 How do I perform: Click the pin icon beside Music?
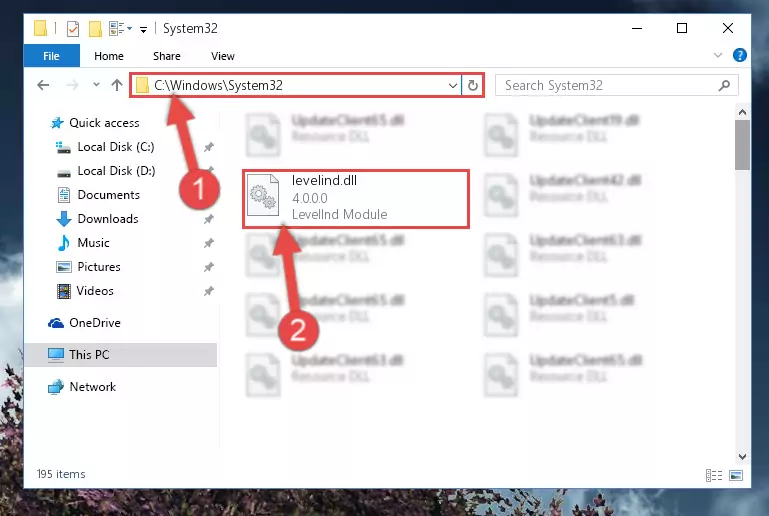click(x=209, y=243)
